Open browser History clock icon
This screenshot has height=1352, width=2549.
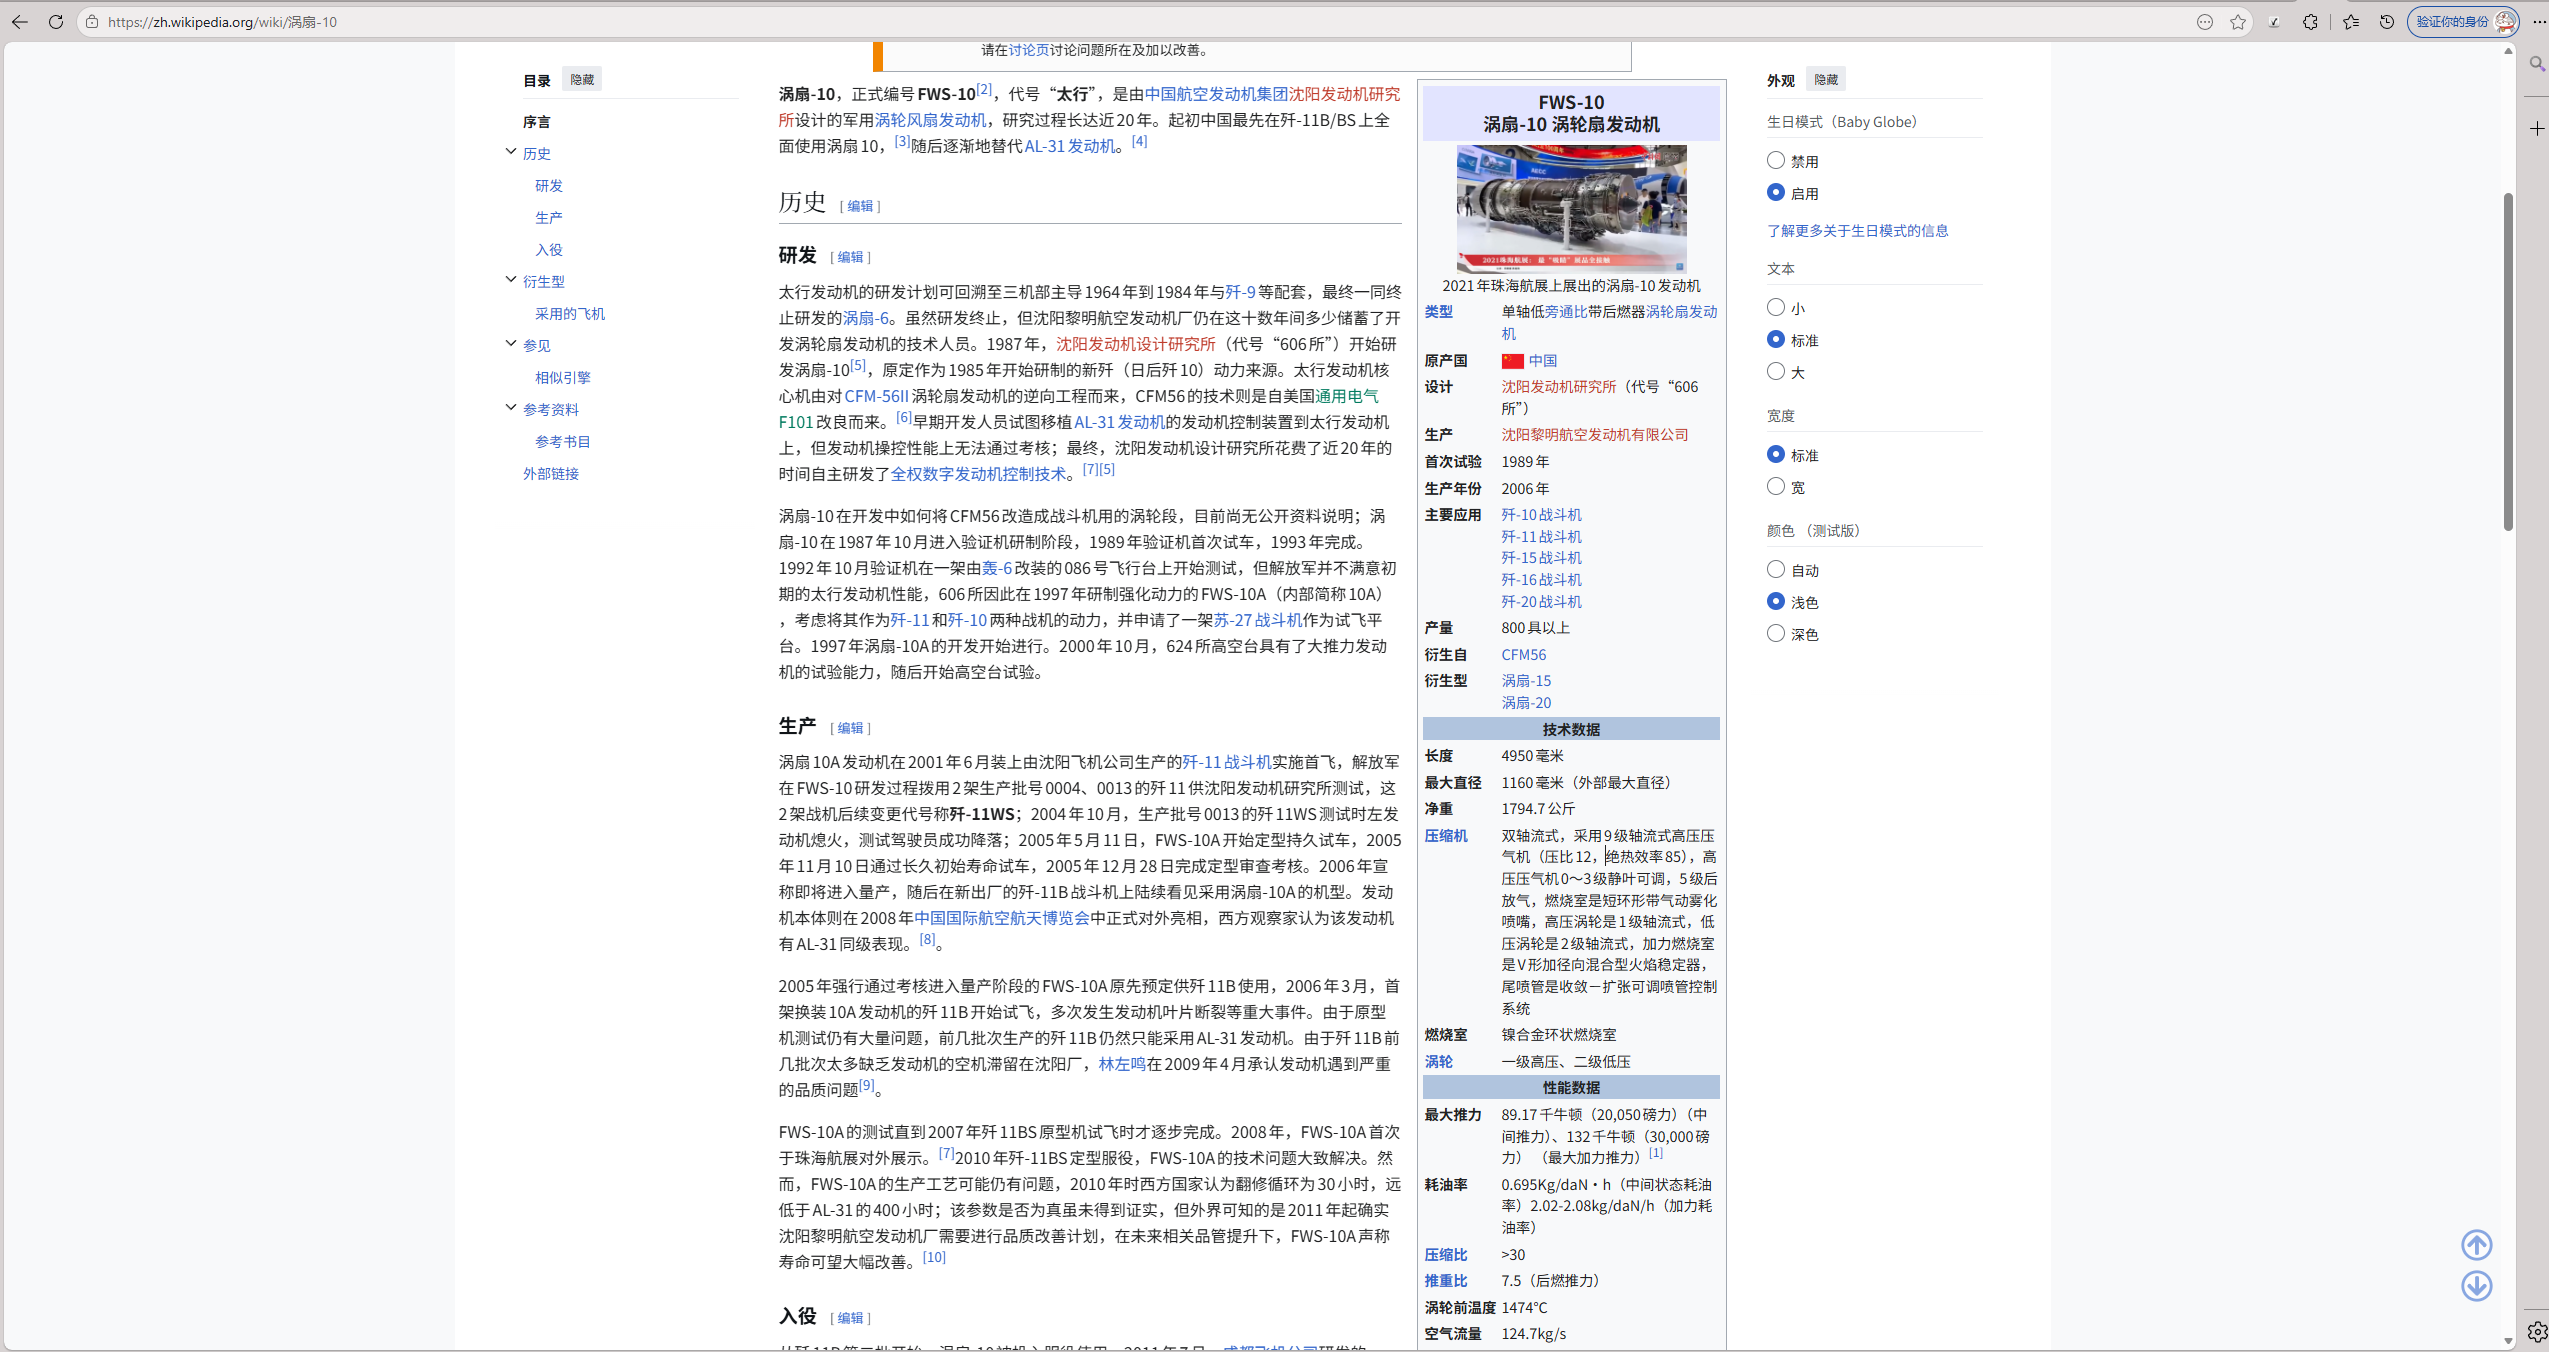pos(2387,22)
